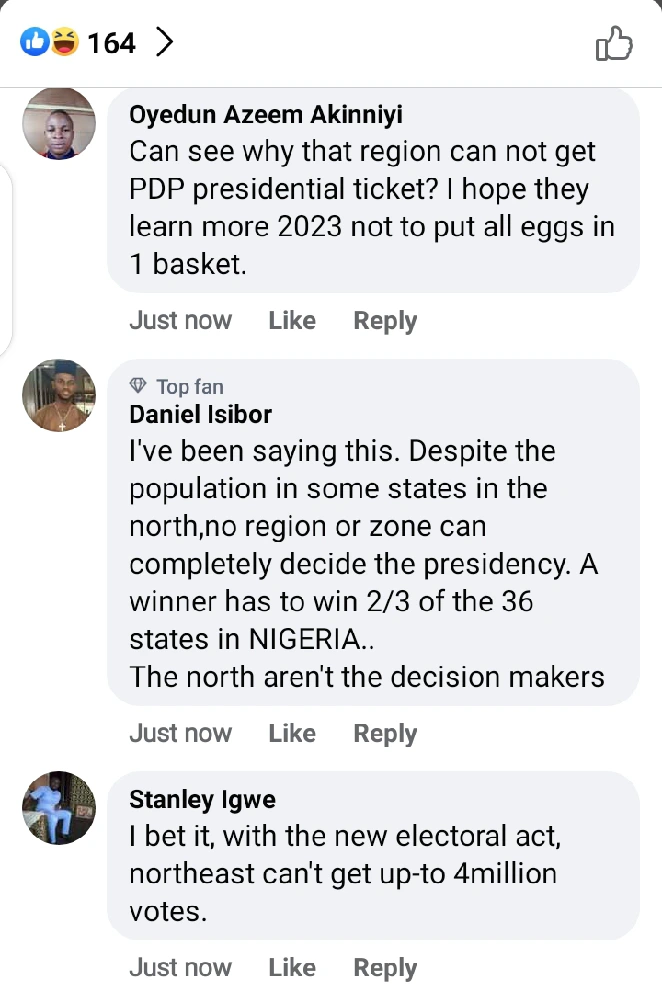This screenshot has height=985, width=662.
Task: Click the blue Like reaction emoji
Action: [34, 43]
